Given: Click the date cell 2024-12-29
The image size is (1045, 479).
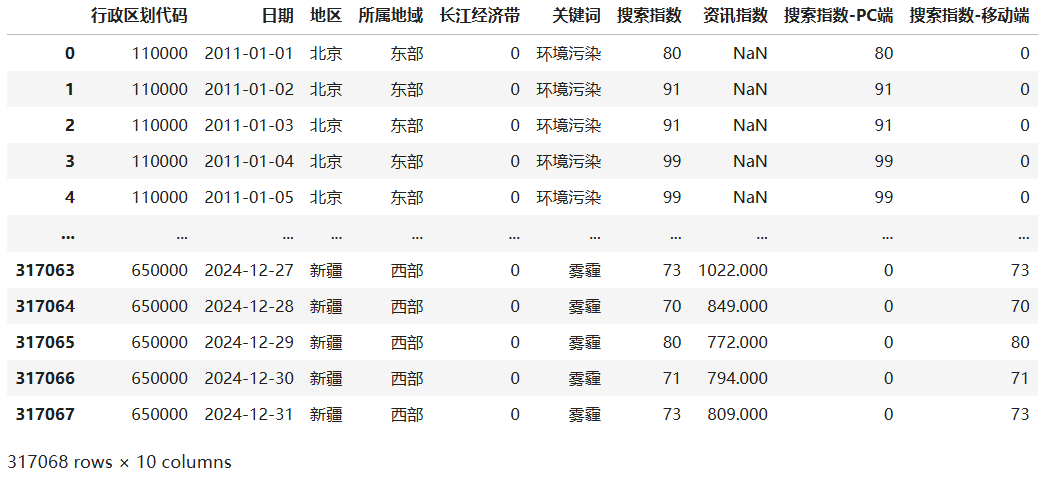Looking at the screenshot, I should coord(249,342).
